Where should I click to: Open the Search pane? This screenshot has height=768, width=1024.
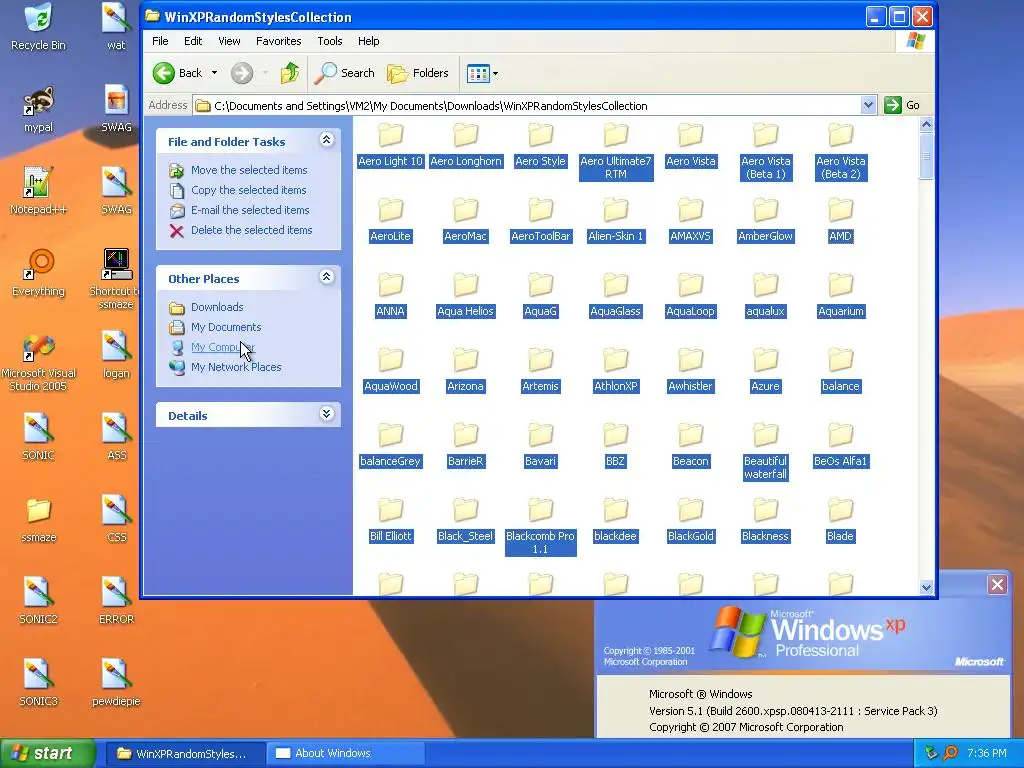[344, 73]
